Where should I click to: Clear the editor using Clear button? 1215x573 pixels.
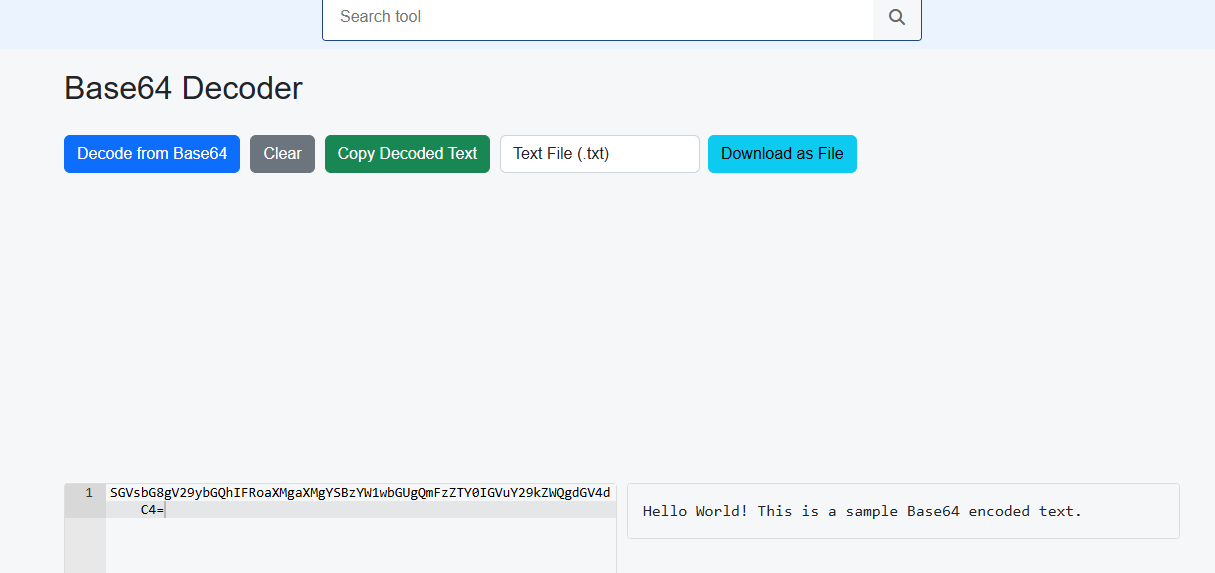click(282, 154)
